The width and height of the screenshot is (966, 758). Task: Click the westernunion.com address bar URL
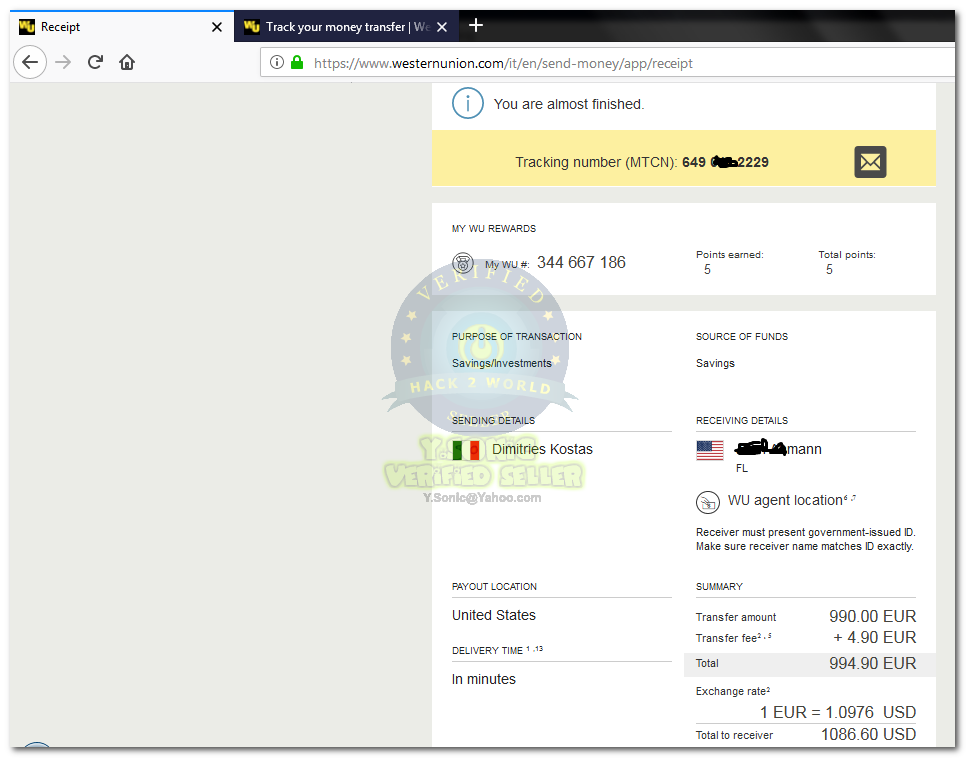pyautogui.click(x=503, y=63)
